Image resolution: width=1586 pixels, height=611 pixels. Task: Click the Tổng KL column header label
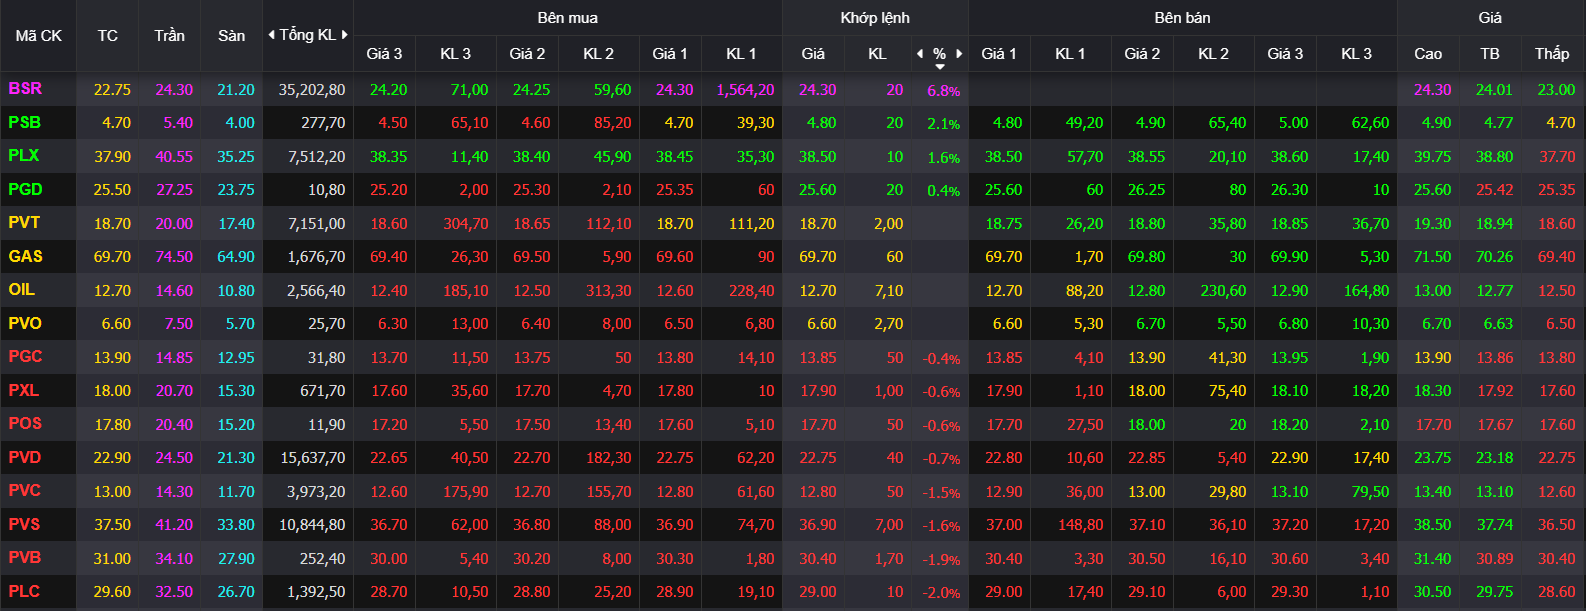point(308,35)
